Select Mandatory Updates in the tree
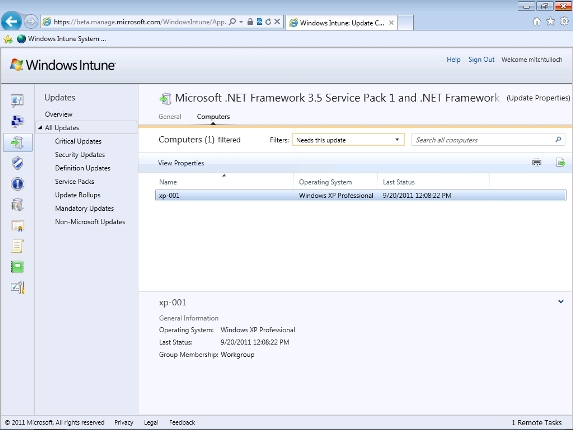Image resolution: width=573 pixels, height=430 pixels. 84,209
